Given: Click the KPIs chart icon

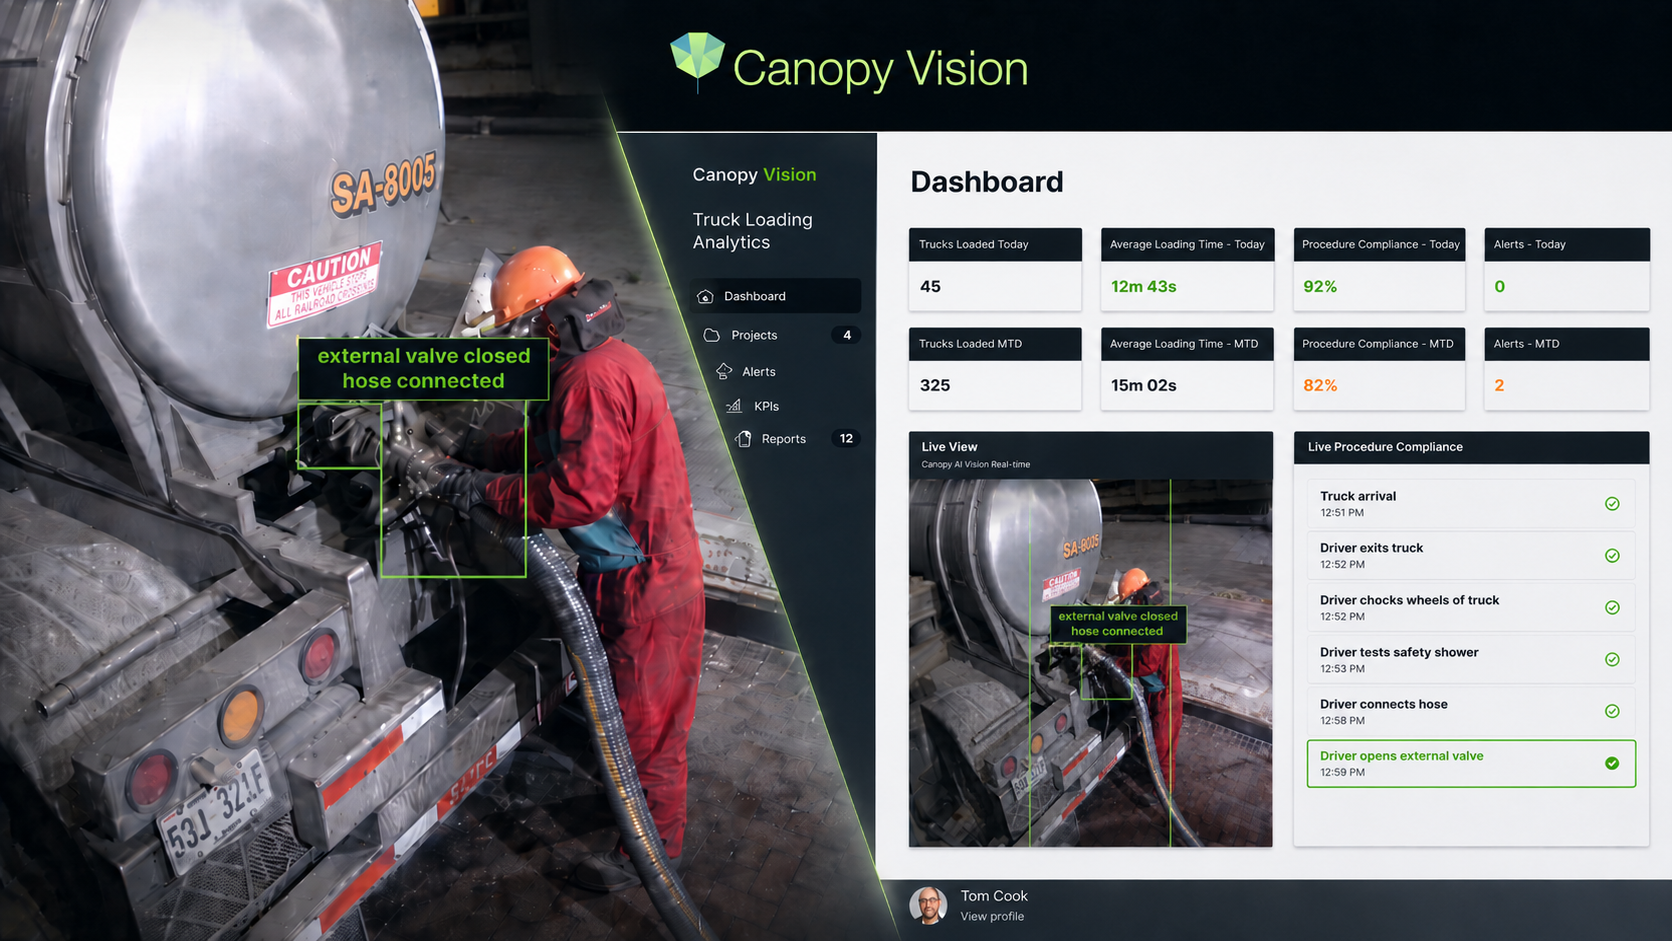Looking at the screenshot, I should tap(734, 406).
